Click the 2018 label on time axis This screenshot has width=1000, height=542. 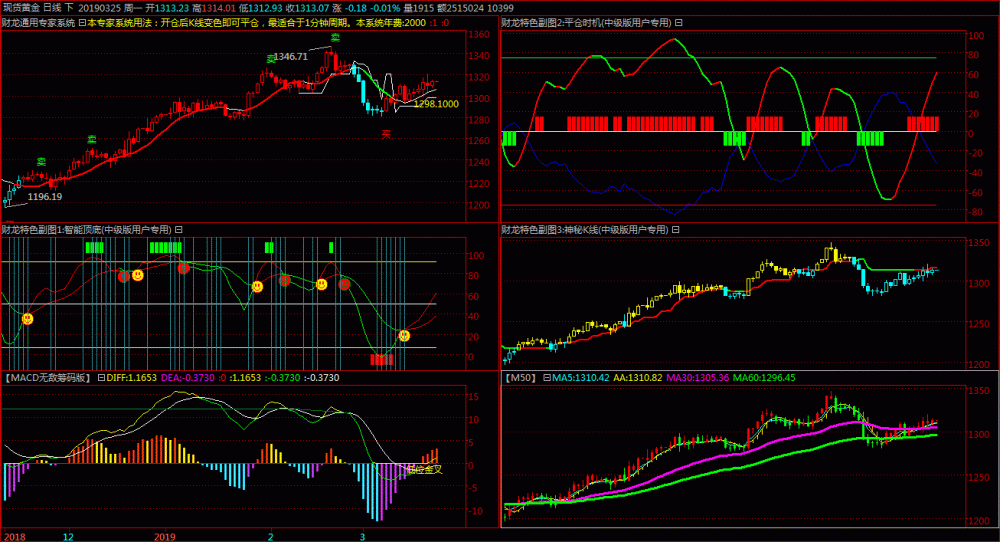pyautogui.click(x=15, y=536)
